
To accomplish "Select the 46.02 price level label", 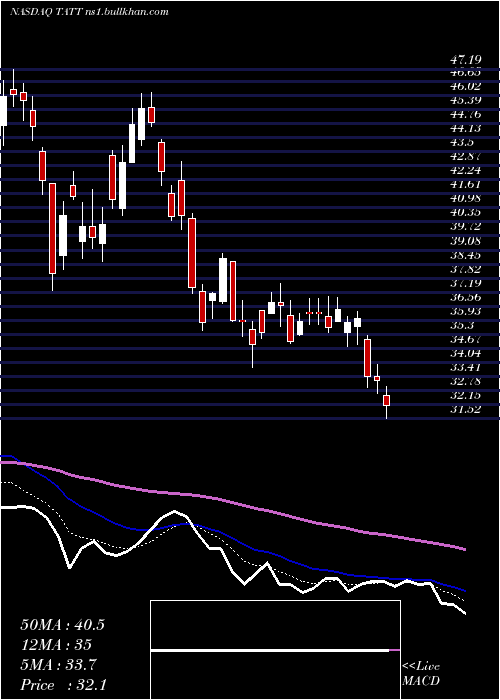I will click(465, 87).
